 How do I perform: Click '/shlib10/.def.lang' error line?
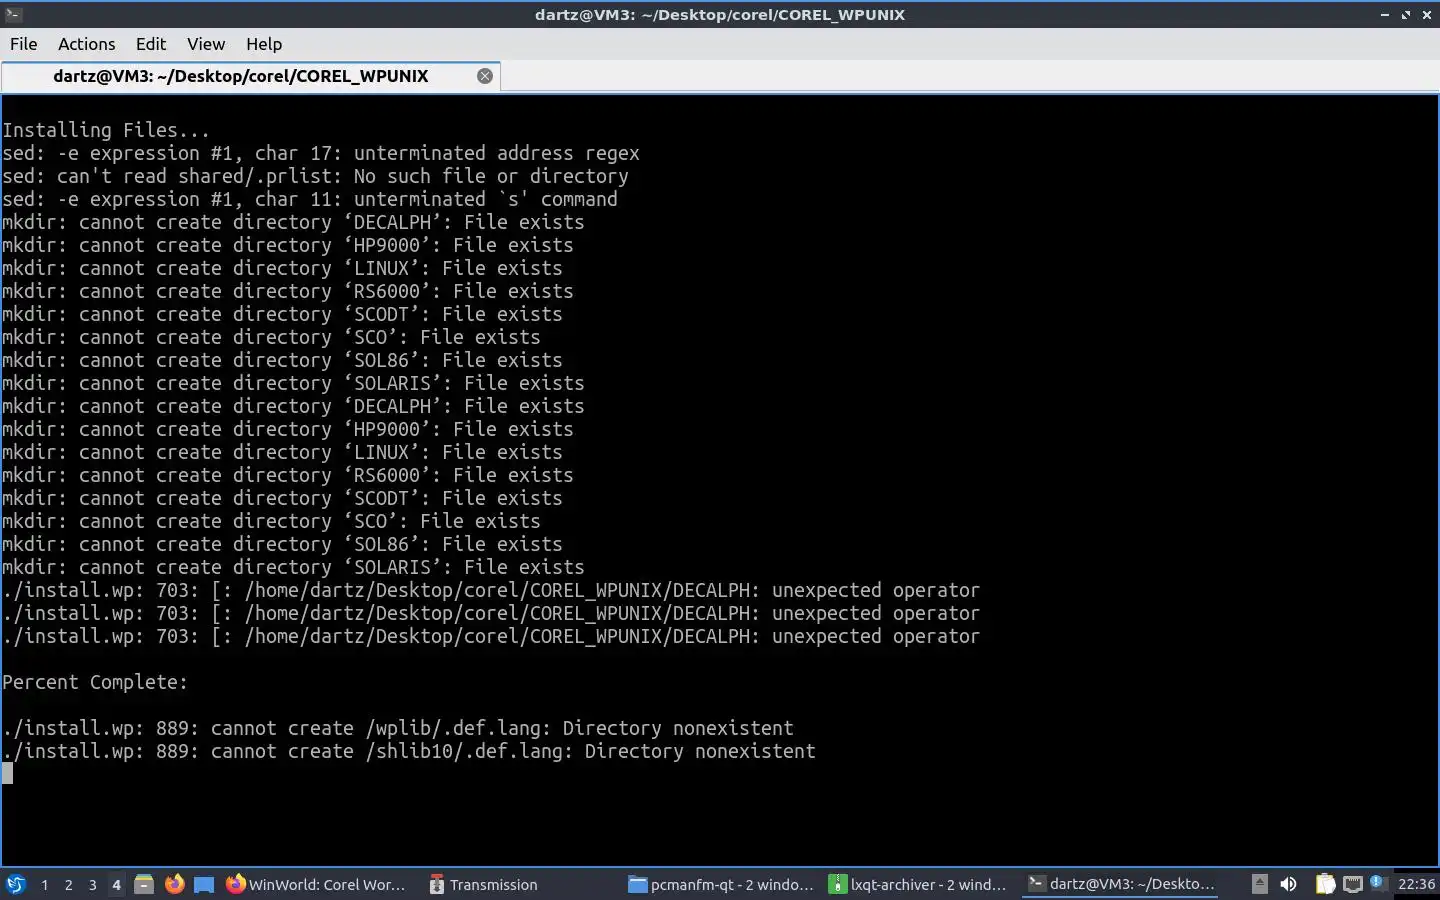[x=409, y=751]
